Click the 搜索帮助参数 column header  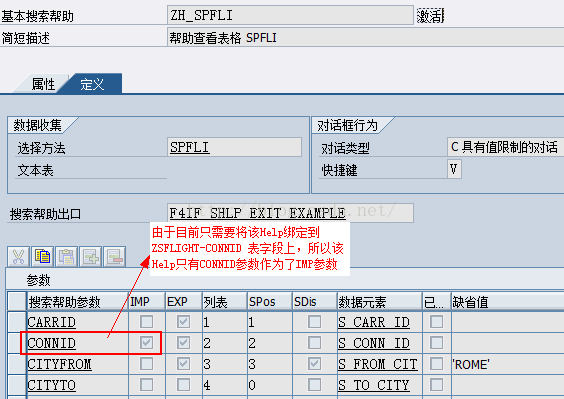coord(77,301)
